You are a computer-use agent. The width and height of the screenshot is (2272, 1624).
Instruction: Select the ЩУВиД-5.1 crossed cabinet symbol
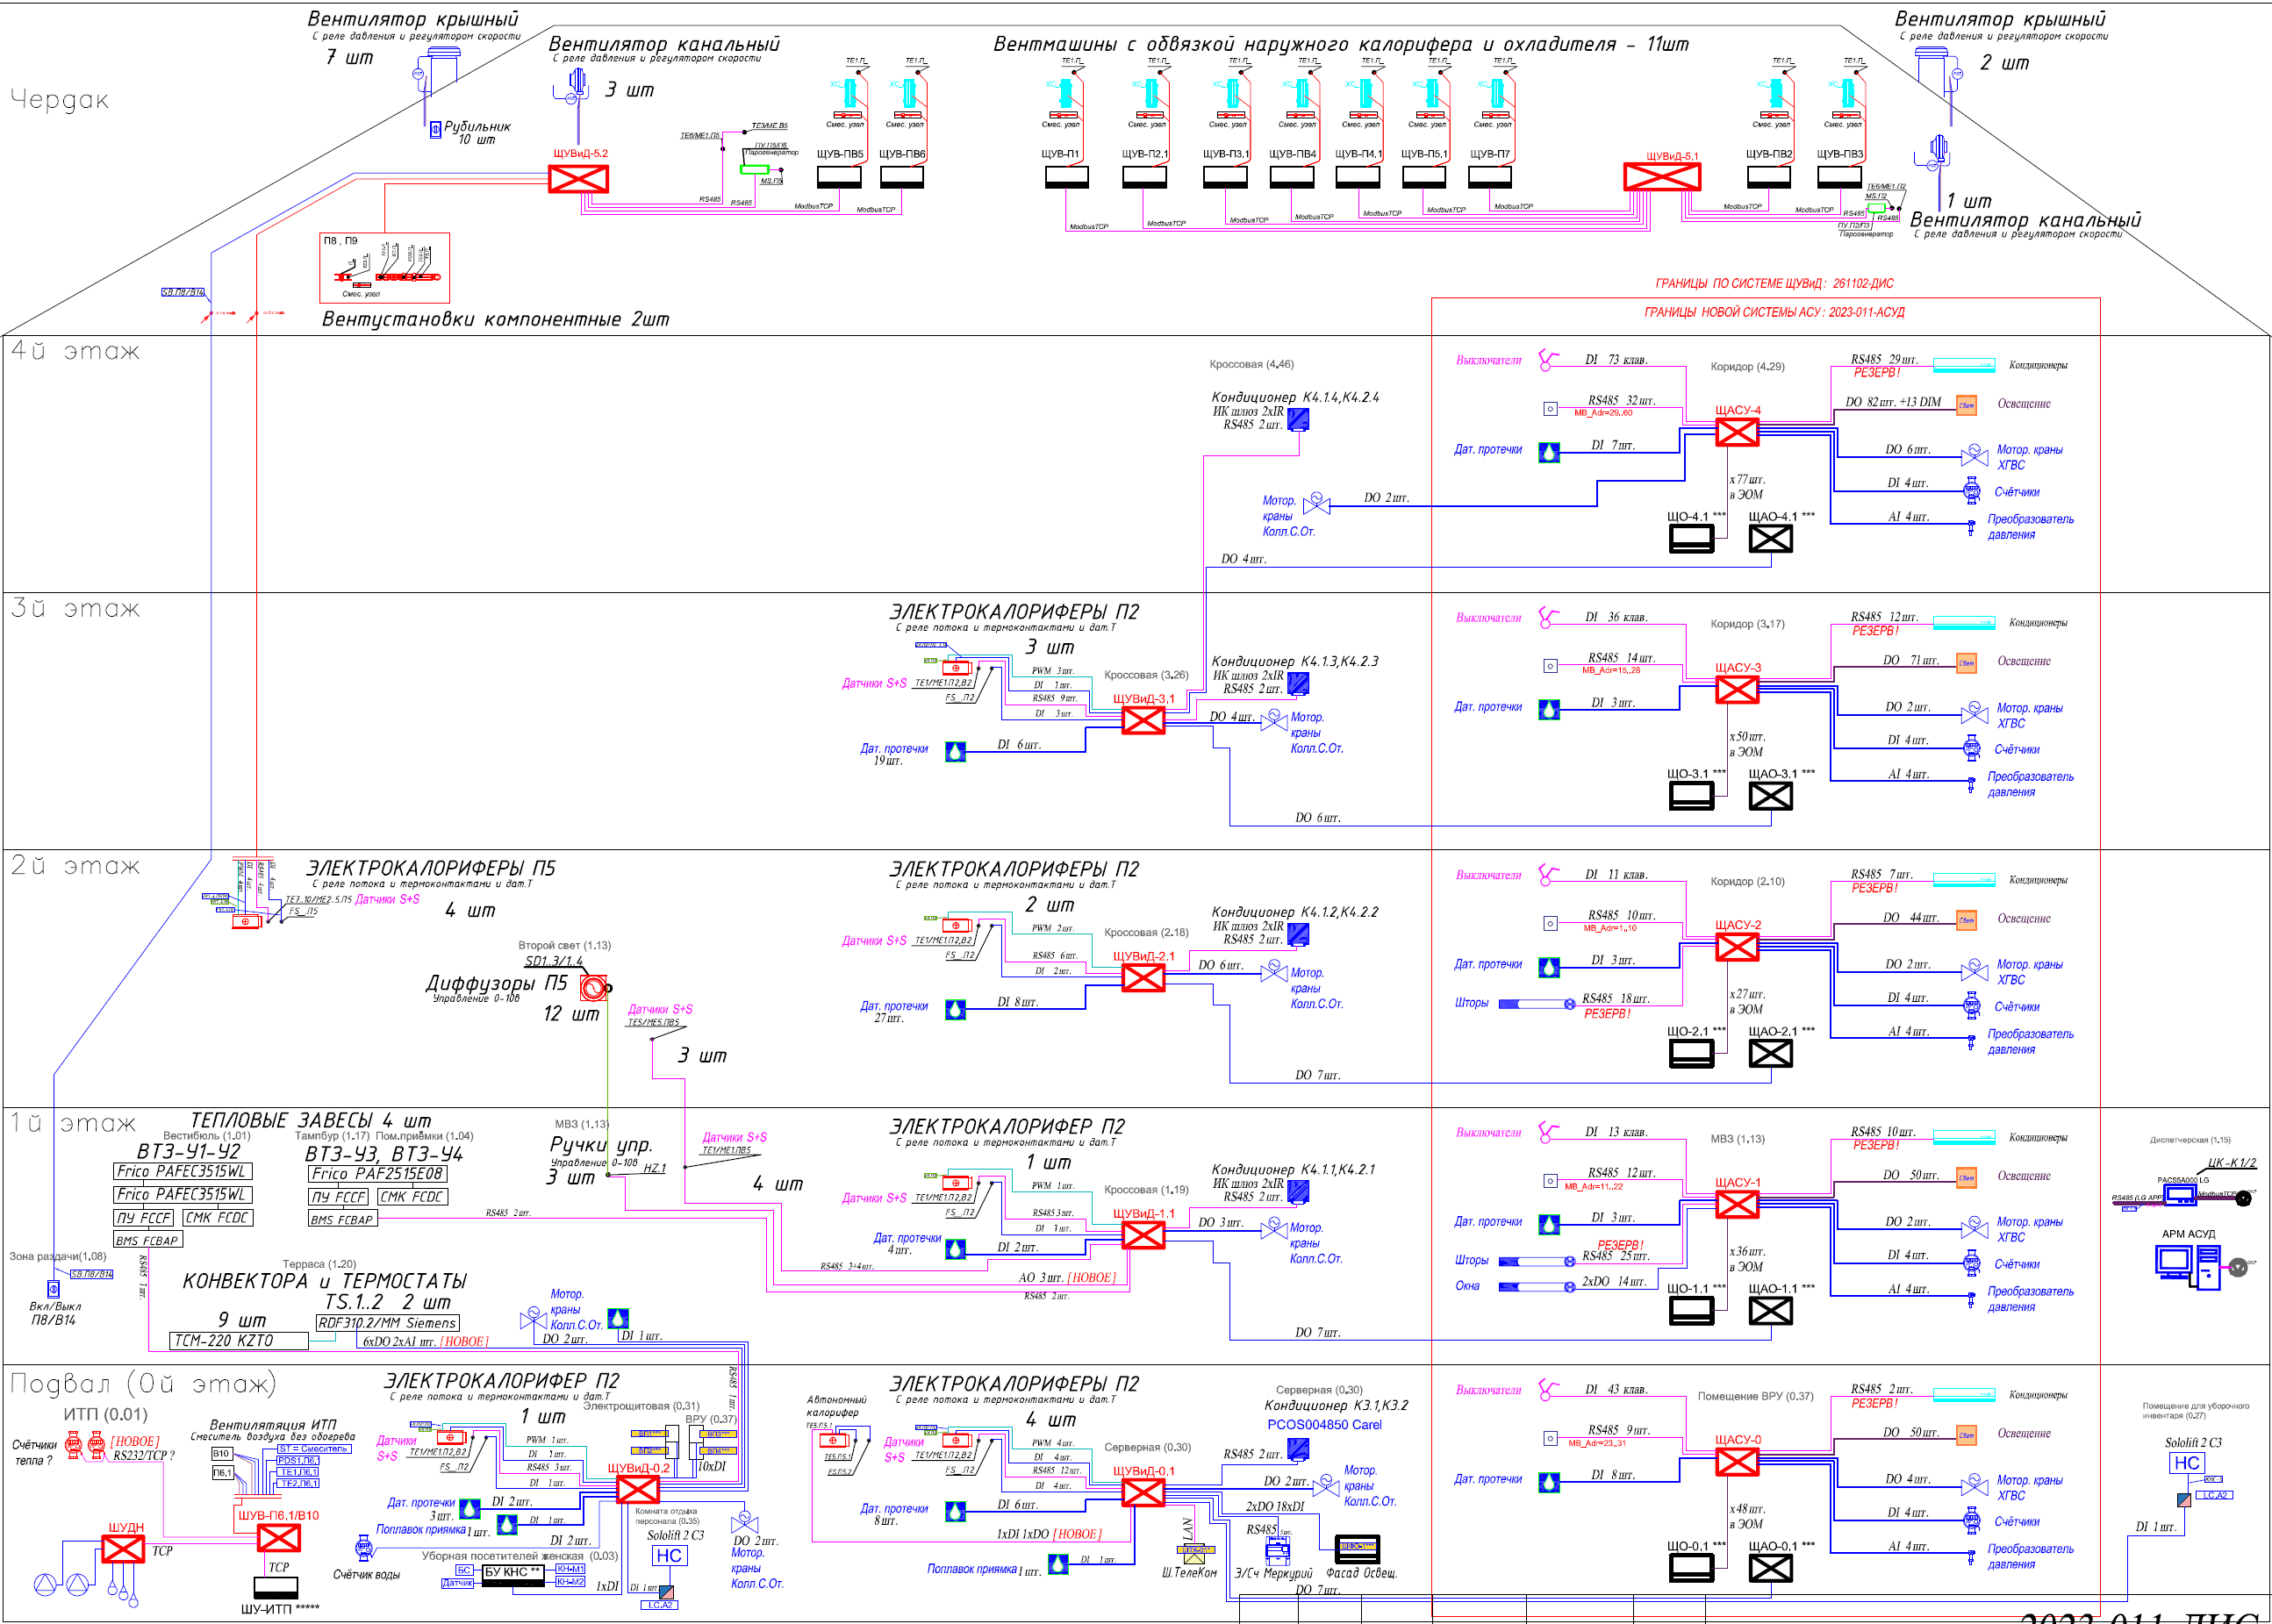1661,178
